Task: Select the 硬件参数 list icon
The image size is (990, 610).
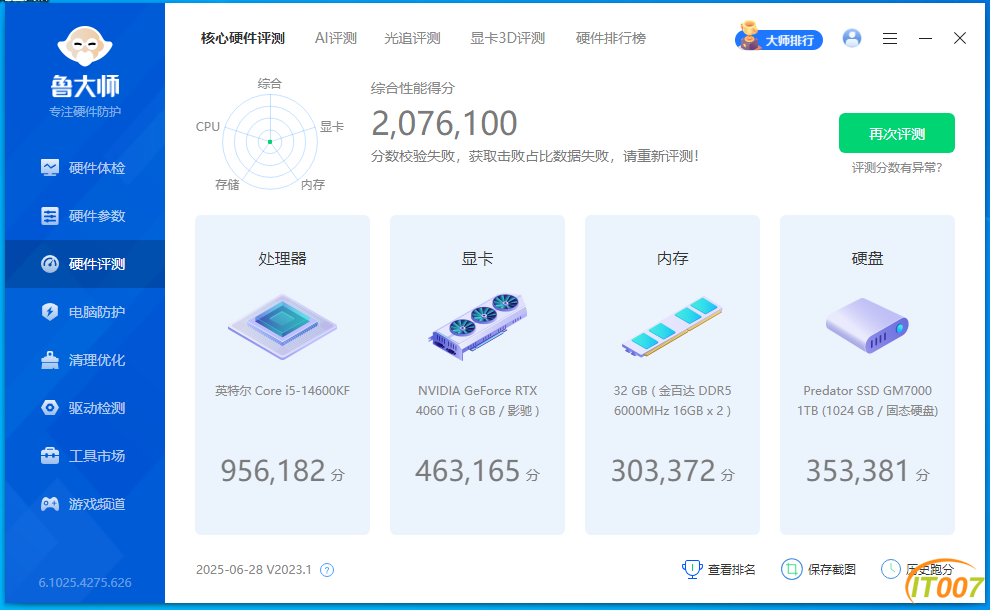Action: 50,216
